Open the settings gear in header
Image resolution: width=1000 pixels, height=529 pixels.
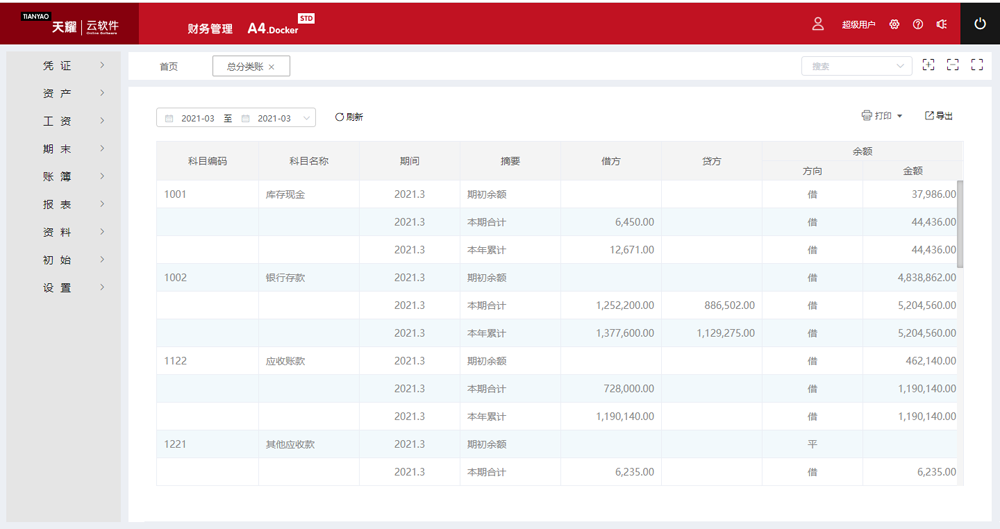[894, 24]
